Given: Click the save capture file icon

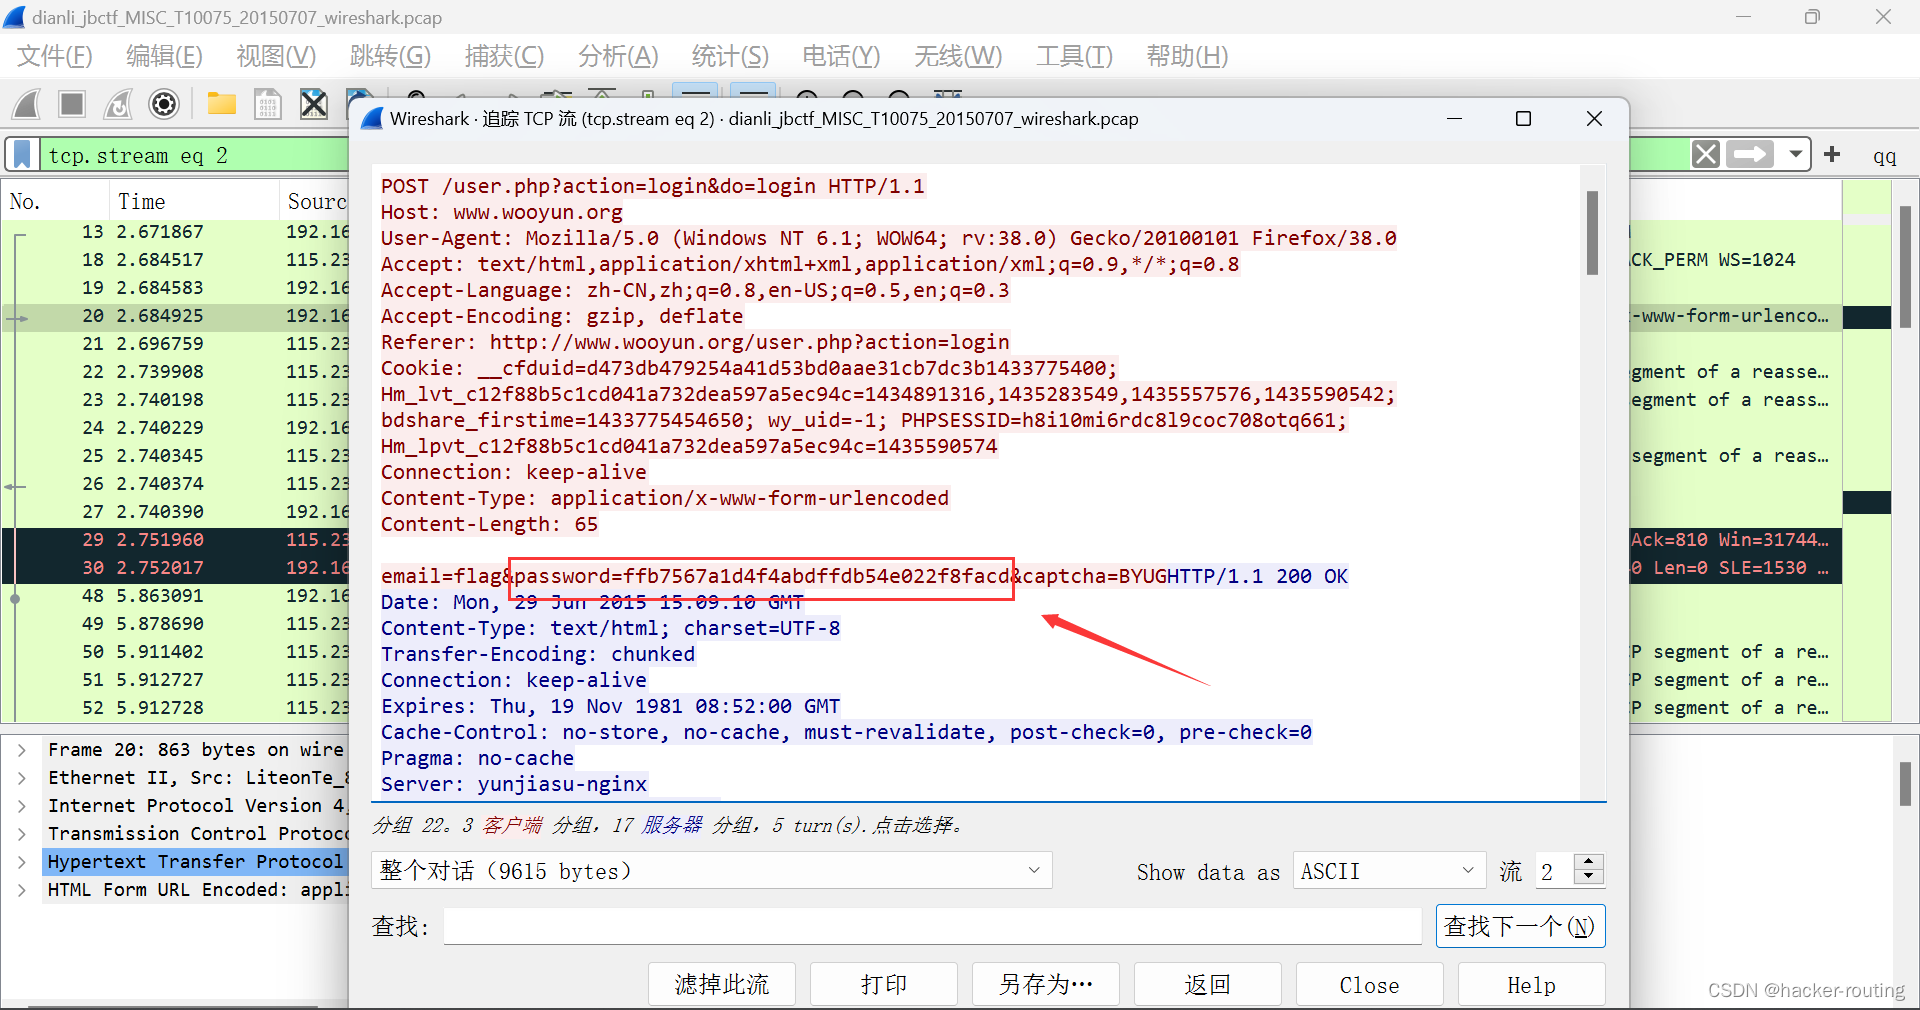Looking at the screenshot, I should tap(268, 104).
